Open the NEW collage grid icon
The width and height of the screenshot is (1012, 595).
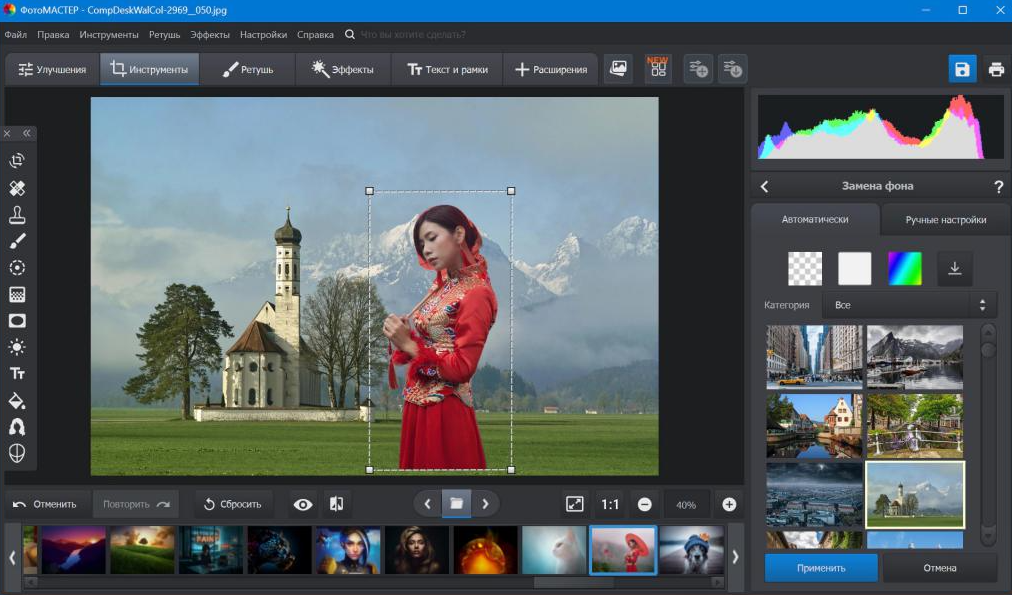click(x=658, y=68)
